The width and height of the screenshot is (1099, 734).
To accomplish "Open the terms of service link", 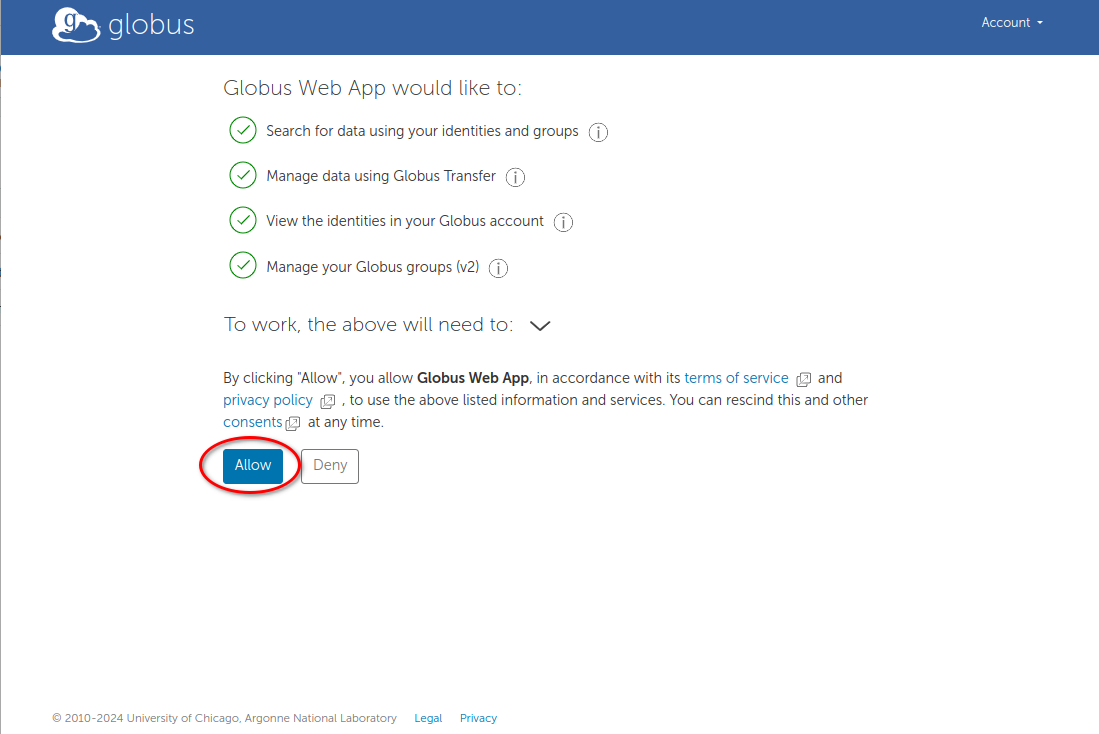I will [736, 378].
